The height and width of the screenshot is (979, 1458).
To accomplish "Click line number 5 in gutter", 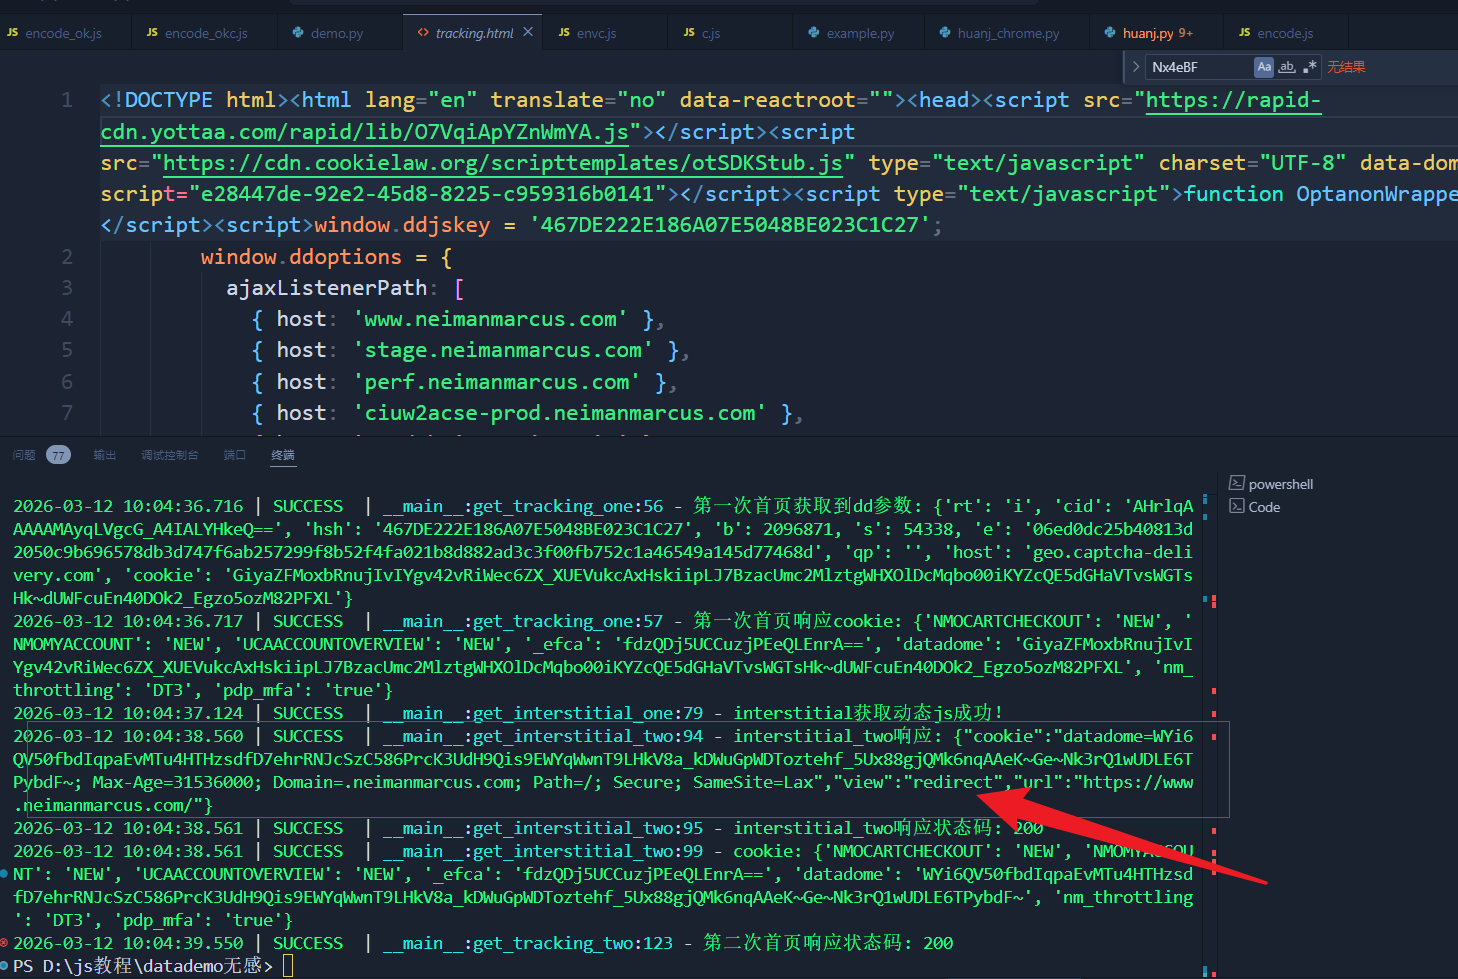I will click(67, 350).
